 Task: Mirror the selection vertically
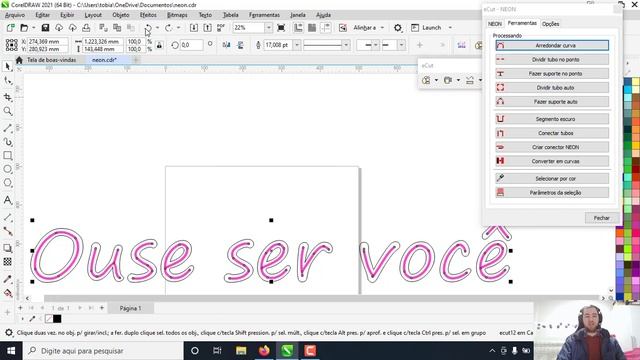[x=240, y=45]
